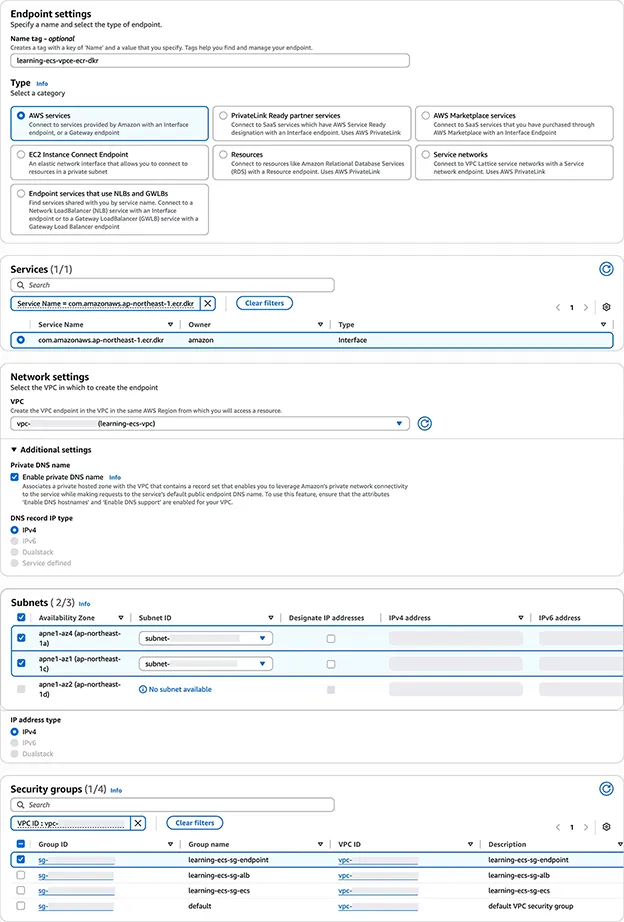This screenshot has height=922, width=624.
Task: Go to previous page of Security groups
Action: pyautogui.click(x=558, y=827)
